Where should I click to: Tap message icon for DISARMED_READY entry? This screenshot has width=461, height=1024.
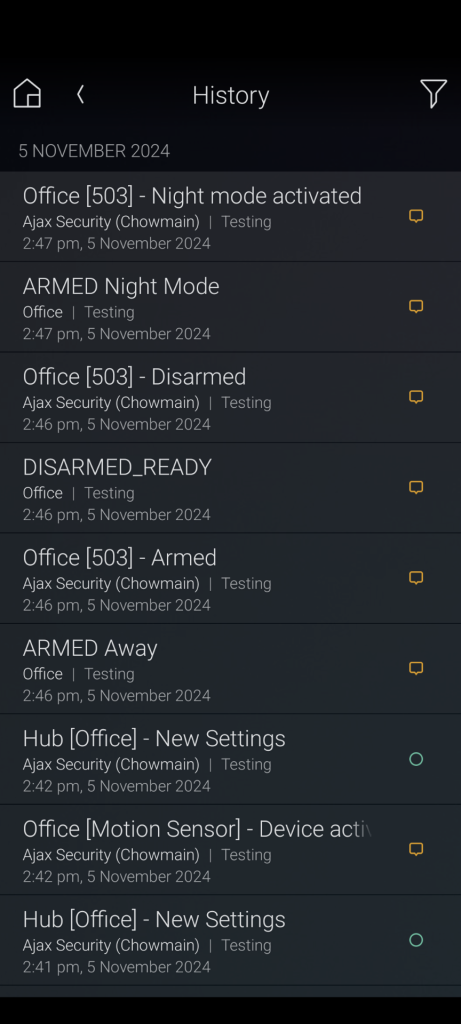click(416, 487)
